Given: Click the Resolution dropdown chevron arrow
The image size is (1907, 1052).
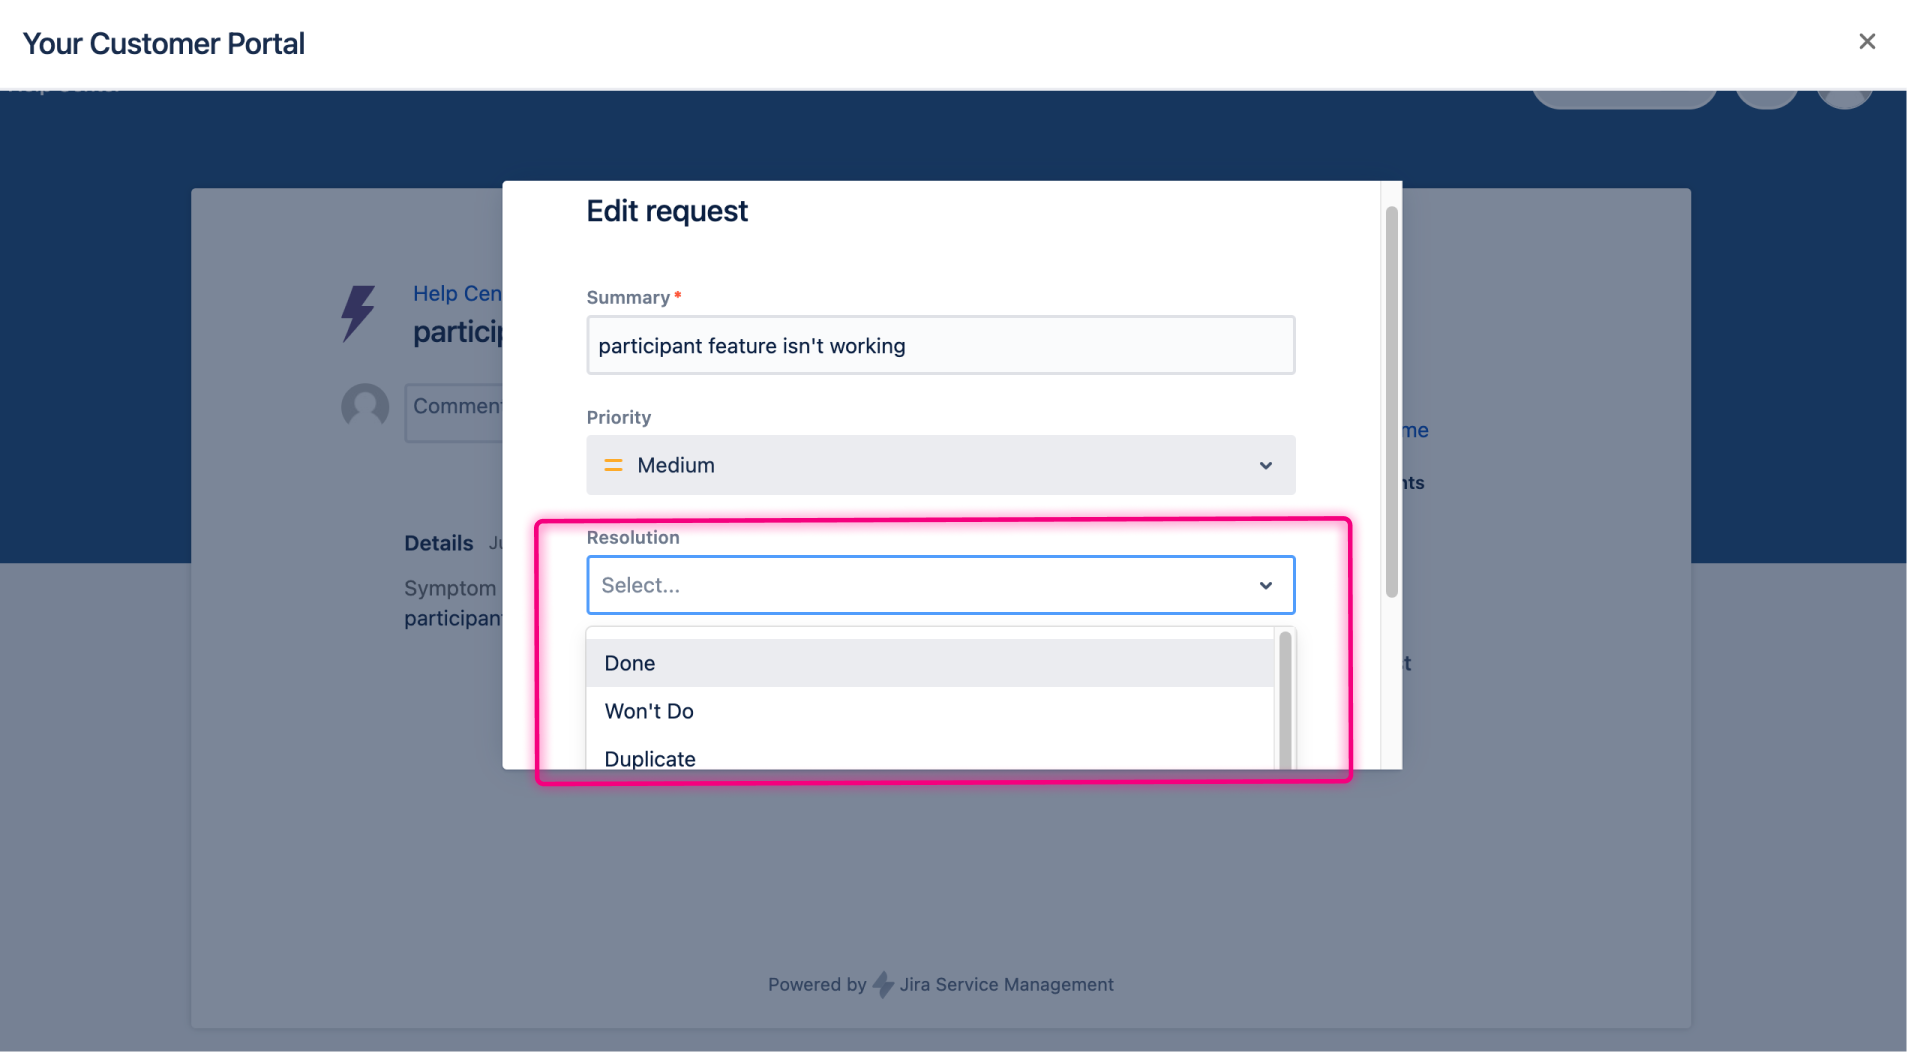Looking at the screenshot, I should [1265, 586].
